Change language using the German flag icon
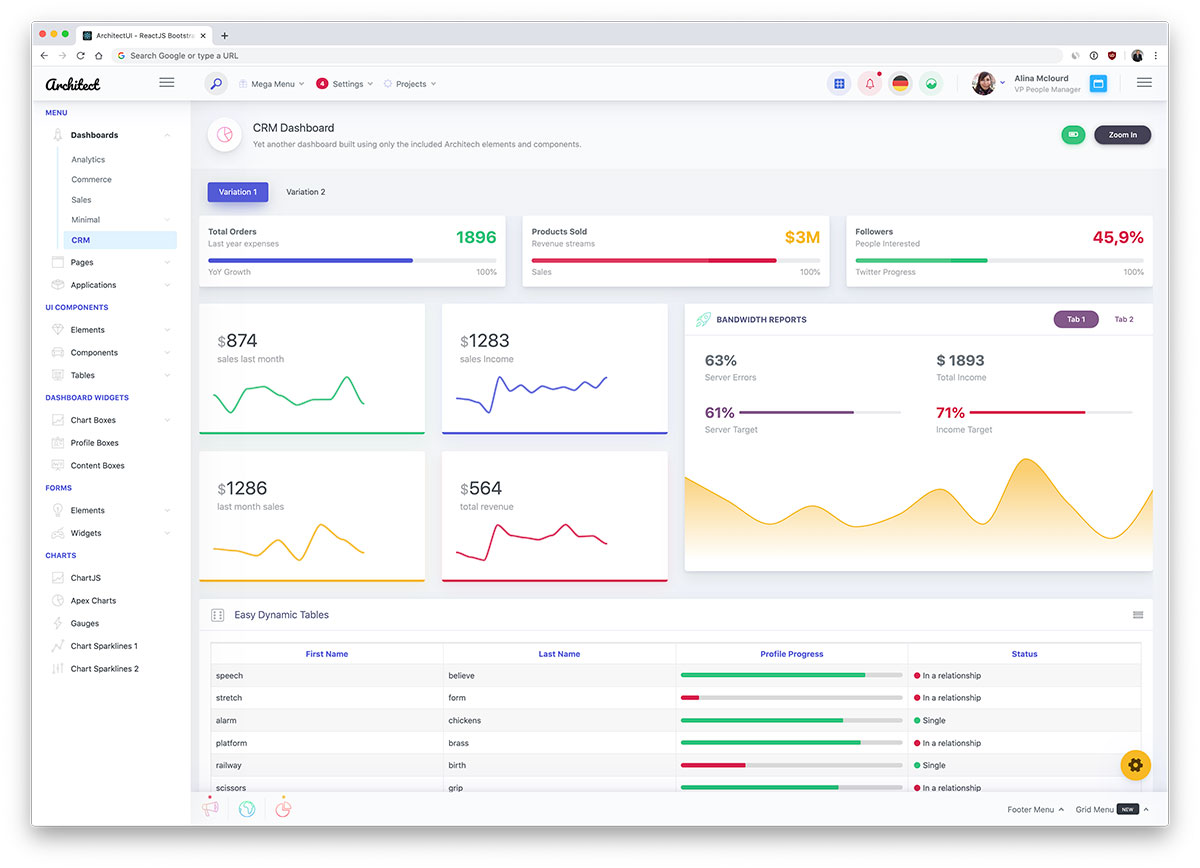The height and width of the screenshot is (868, 1200). 899,83
